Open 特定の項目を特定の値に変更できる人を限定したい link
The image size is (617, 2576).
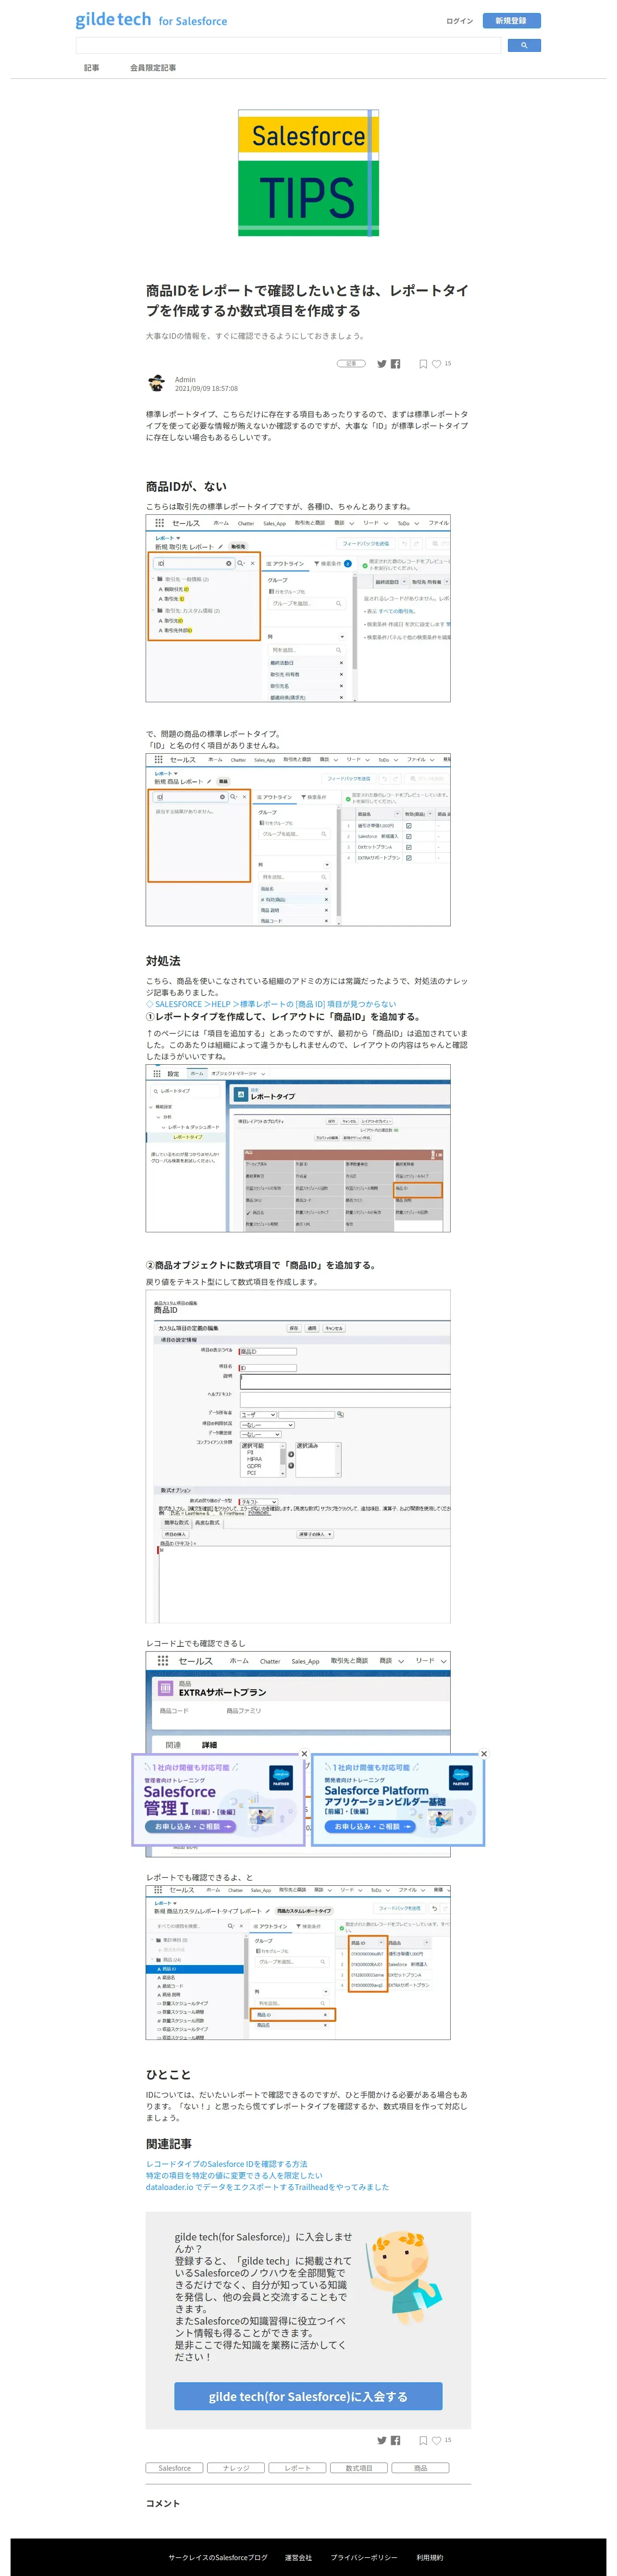click(234, 2175)
